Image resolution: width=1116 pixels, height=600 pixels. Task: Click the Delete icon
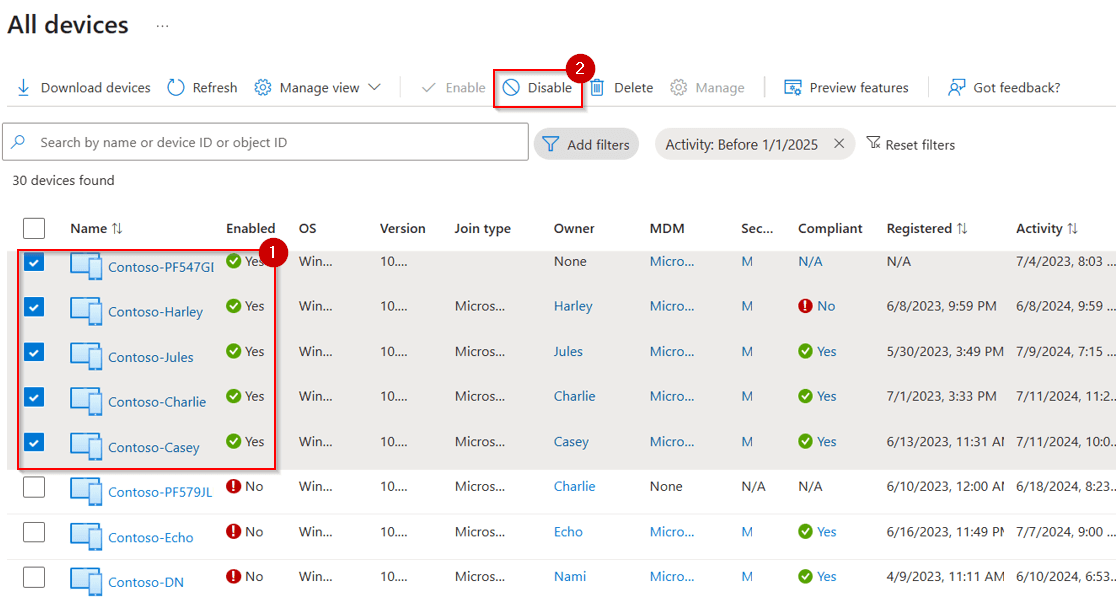tap(595, 87)
